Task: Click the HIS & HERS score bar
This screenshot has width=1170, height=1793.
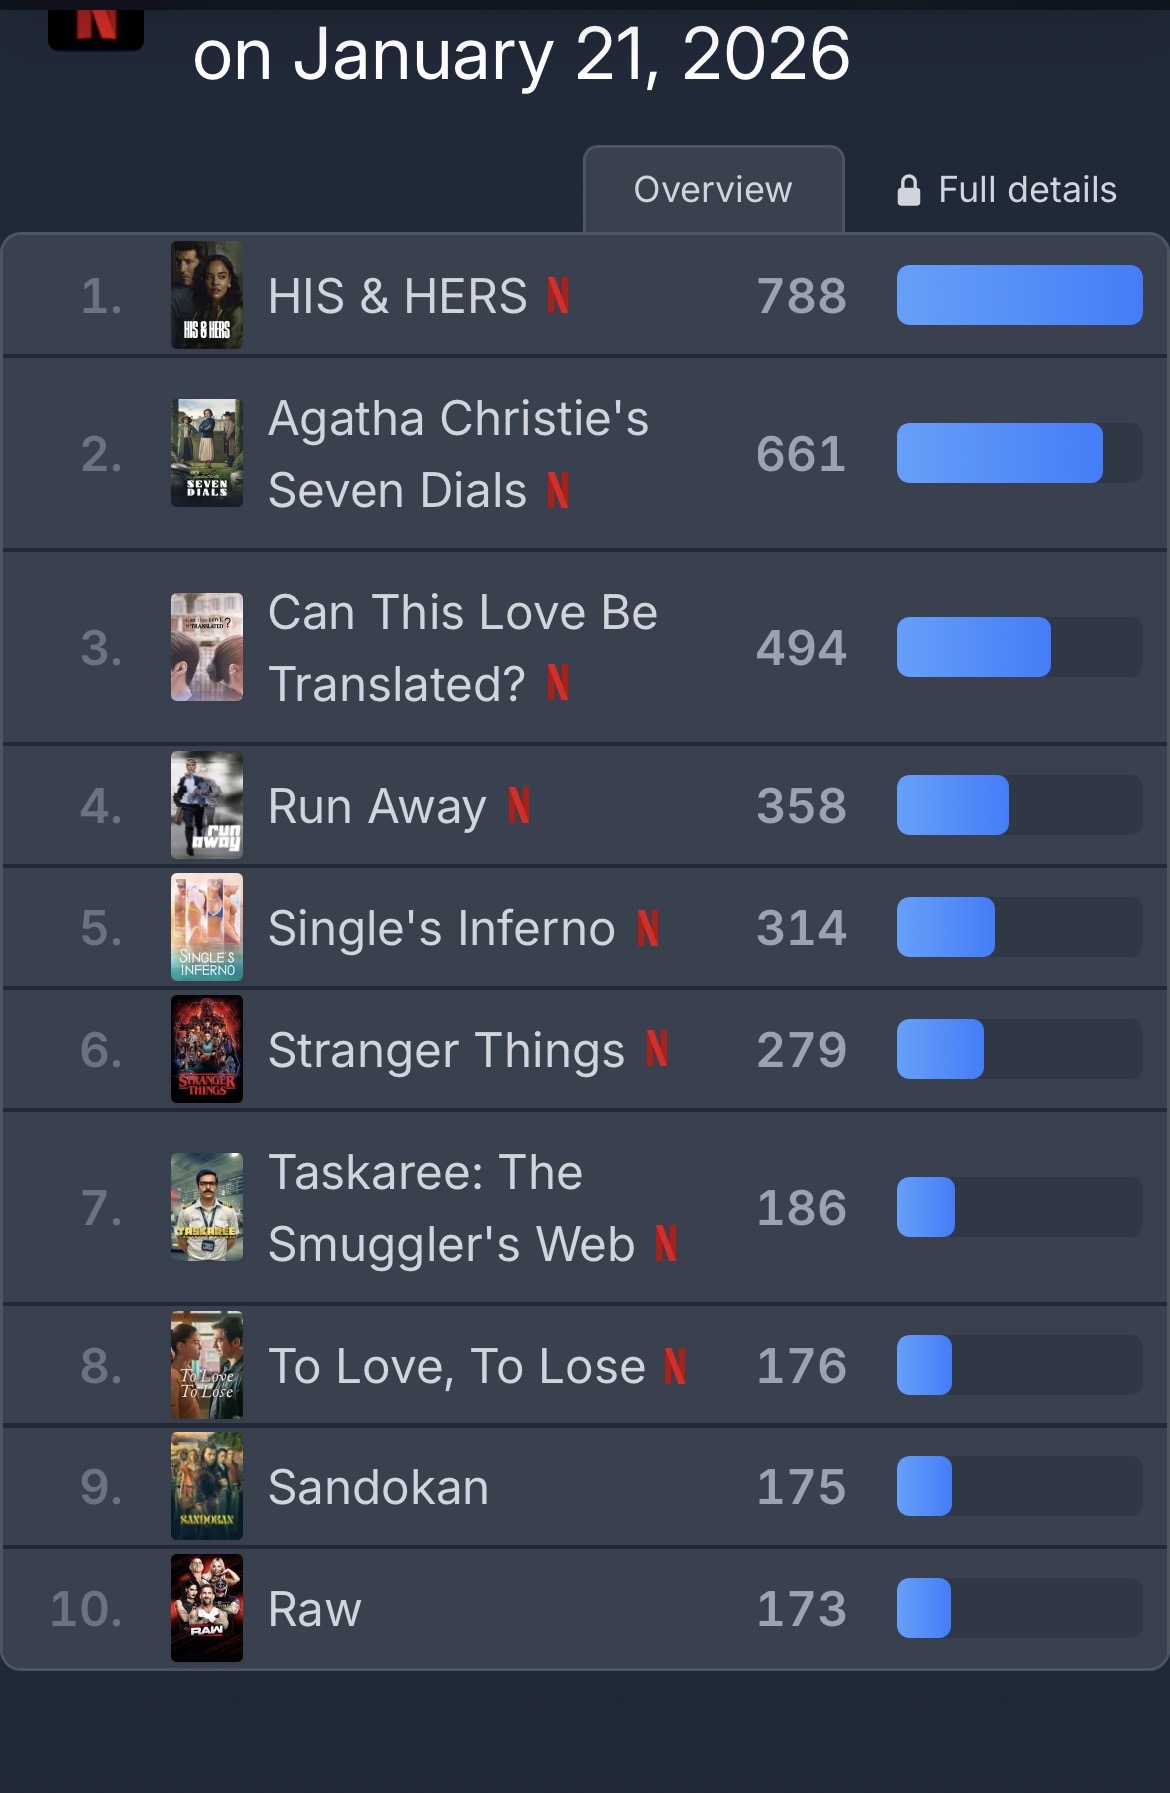Action: coord(1019,295)
